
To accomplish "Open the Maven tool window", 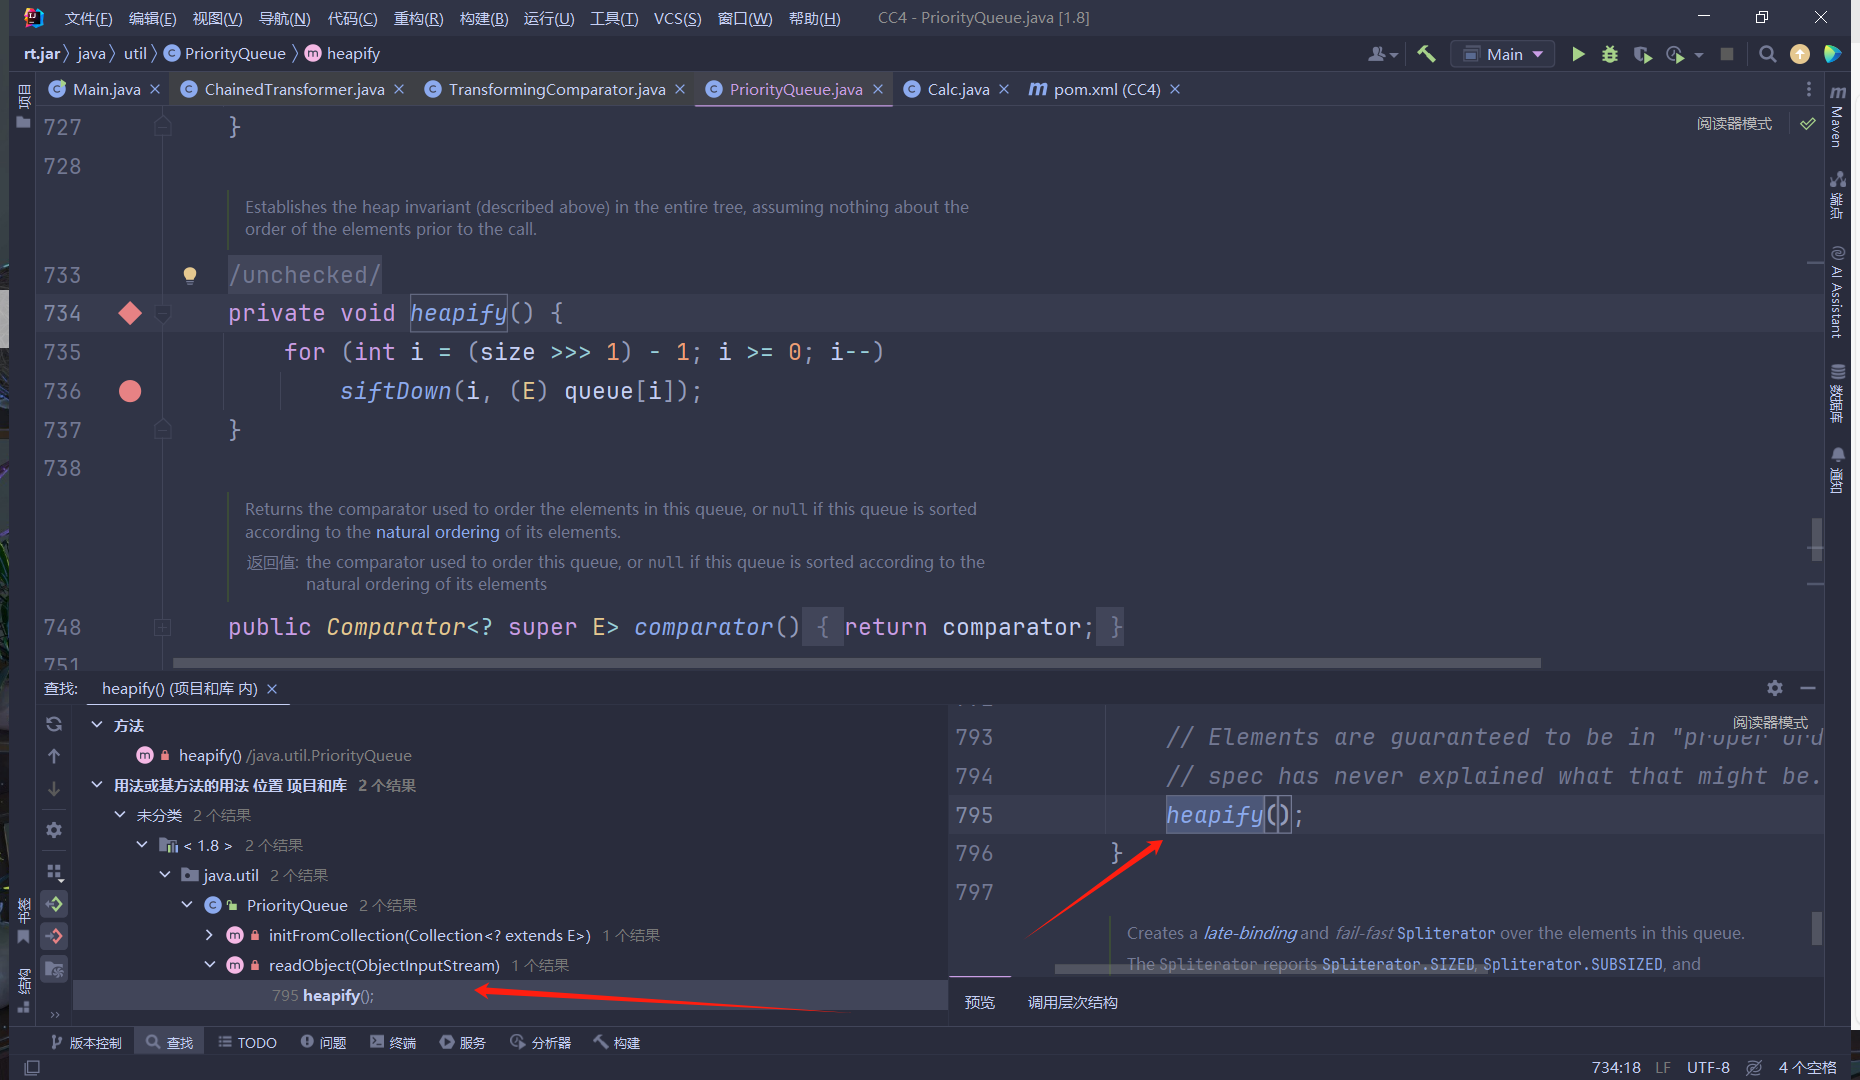I will click(x=1838, y=117).
